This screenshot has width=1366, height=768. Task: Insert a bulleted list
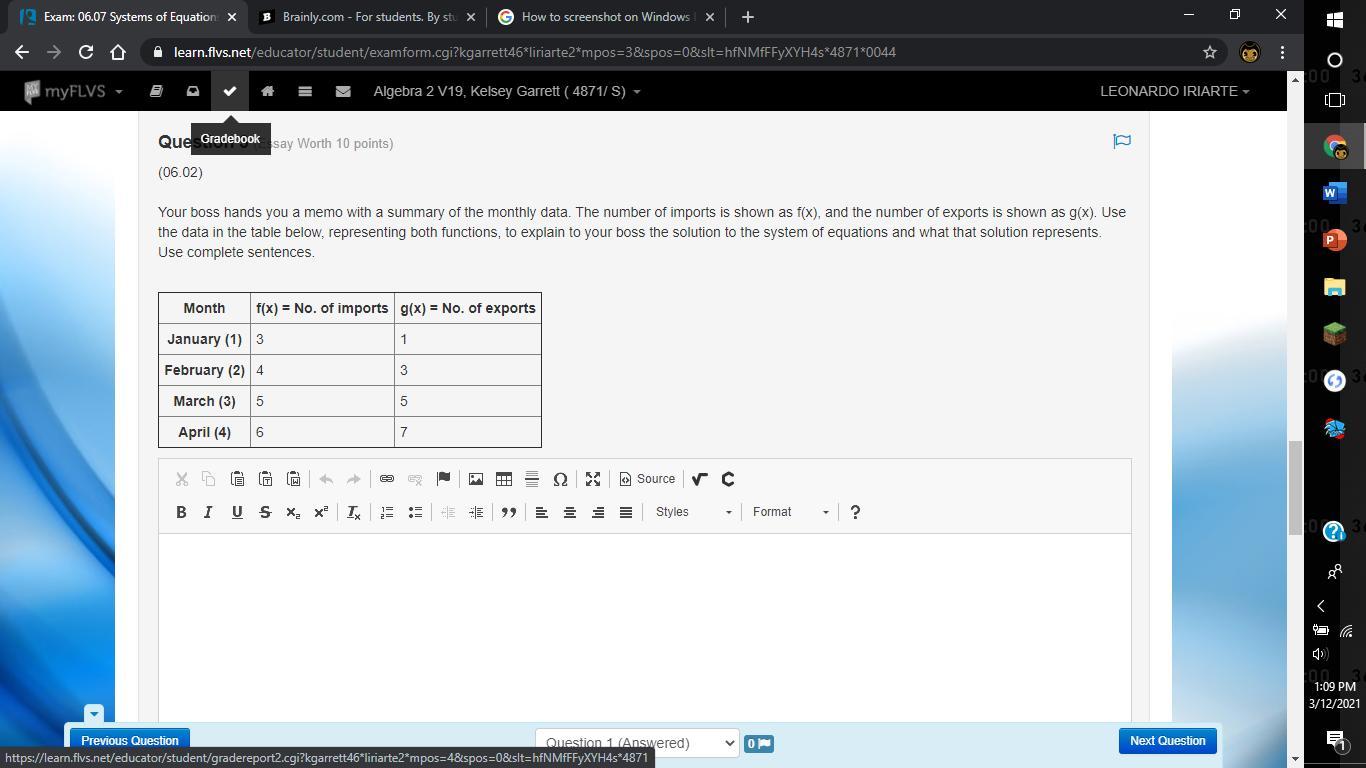point(415,512)
